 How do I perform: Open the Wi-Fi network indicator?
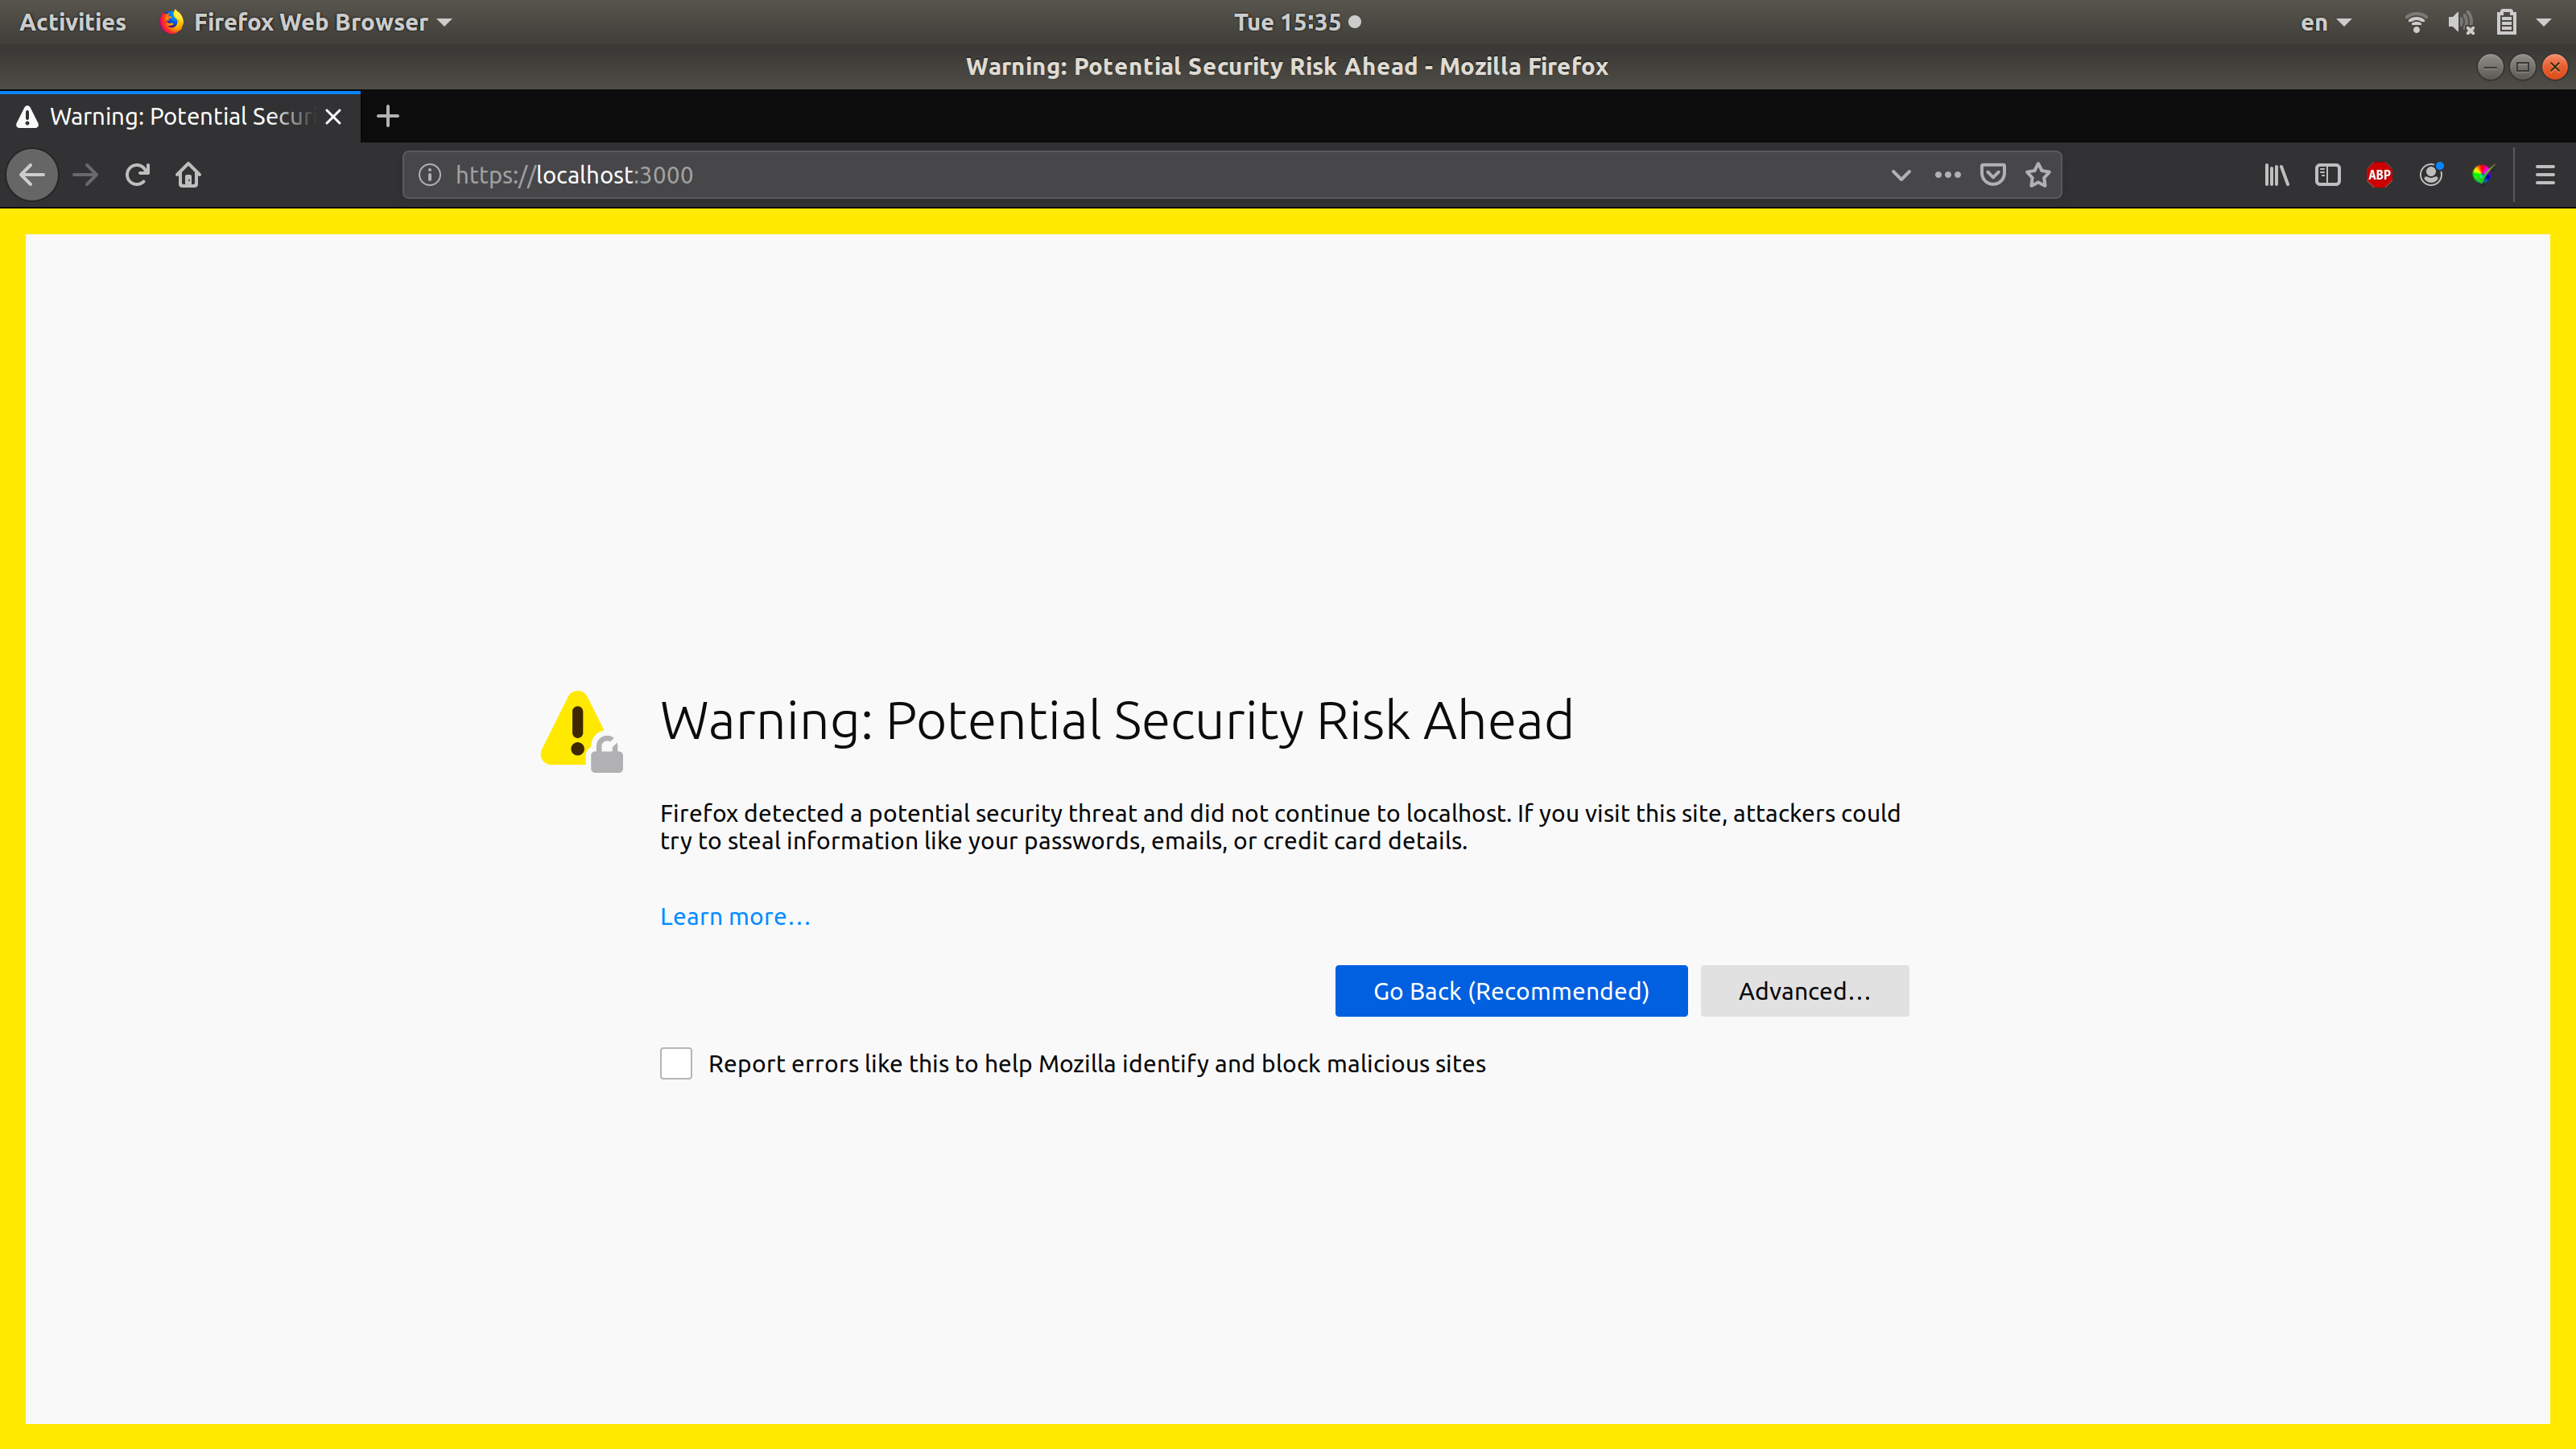point(2416,22)
